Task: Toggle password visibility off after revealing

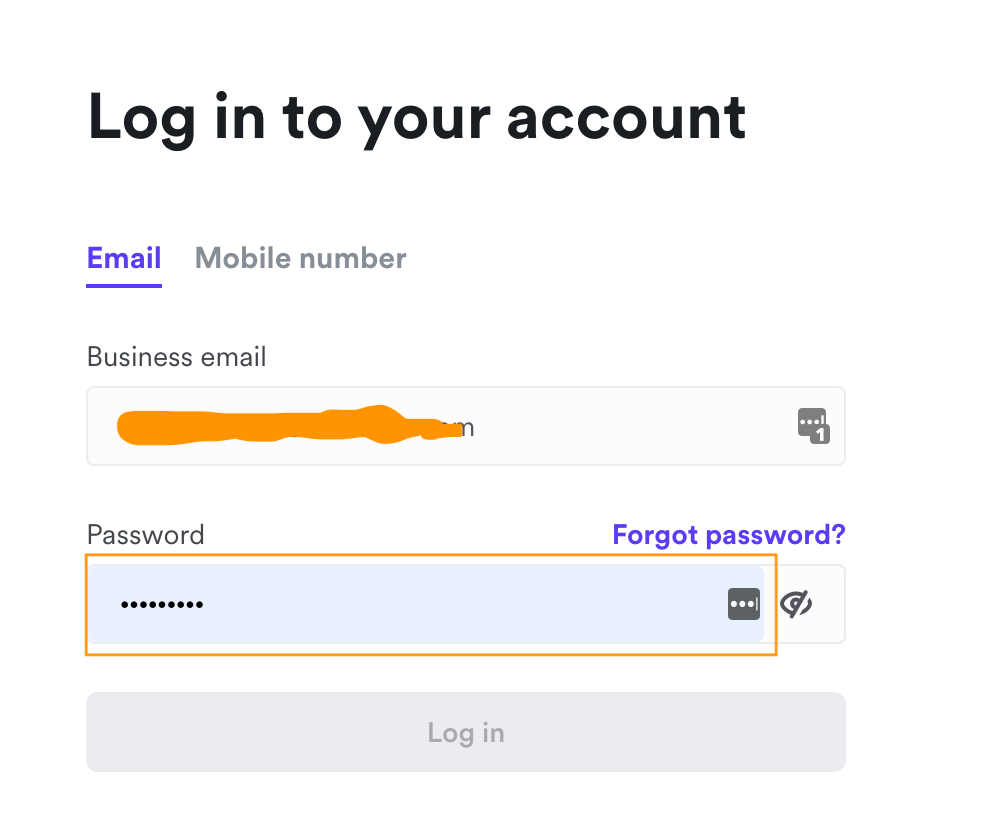Action: (797, 604)
